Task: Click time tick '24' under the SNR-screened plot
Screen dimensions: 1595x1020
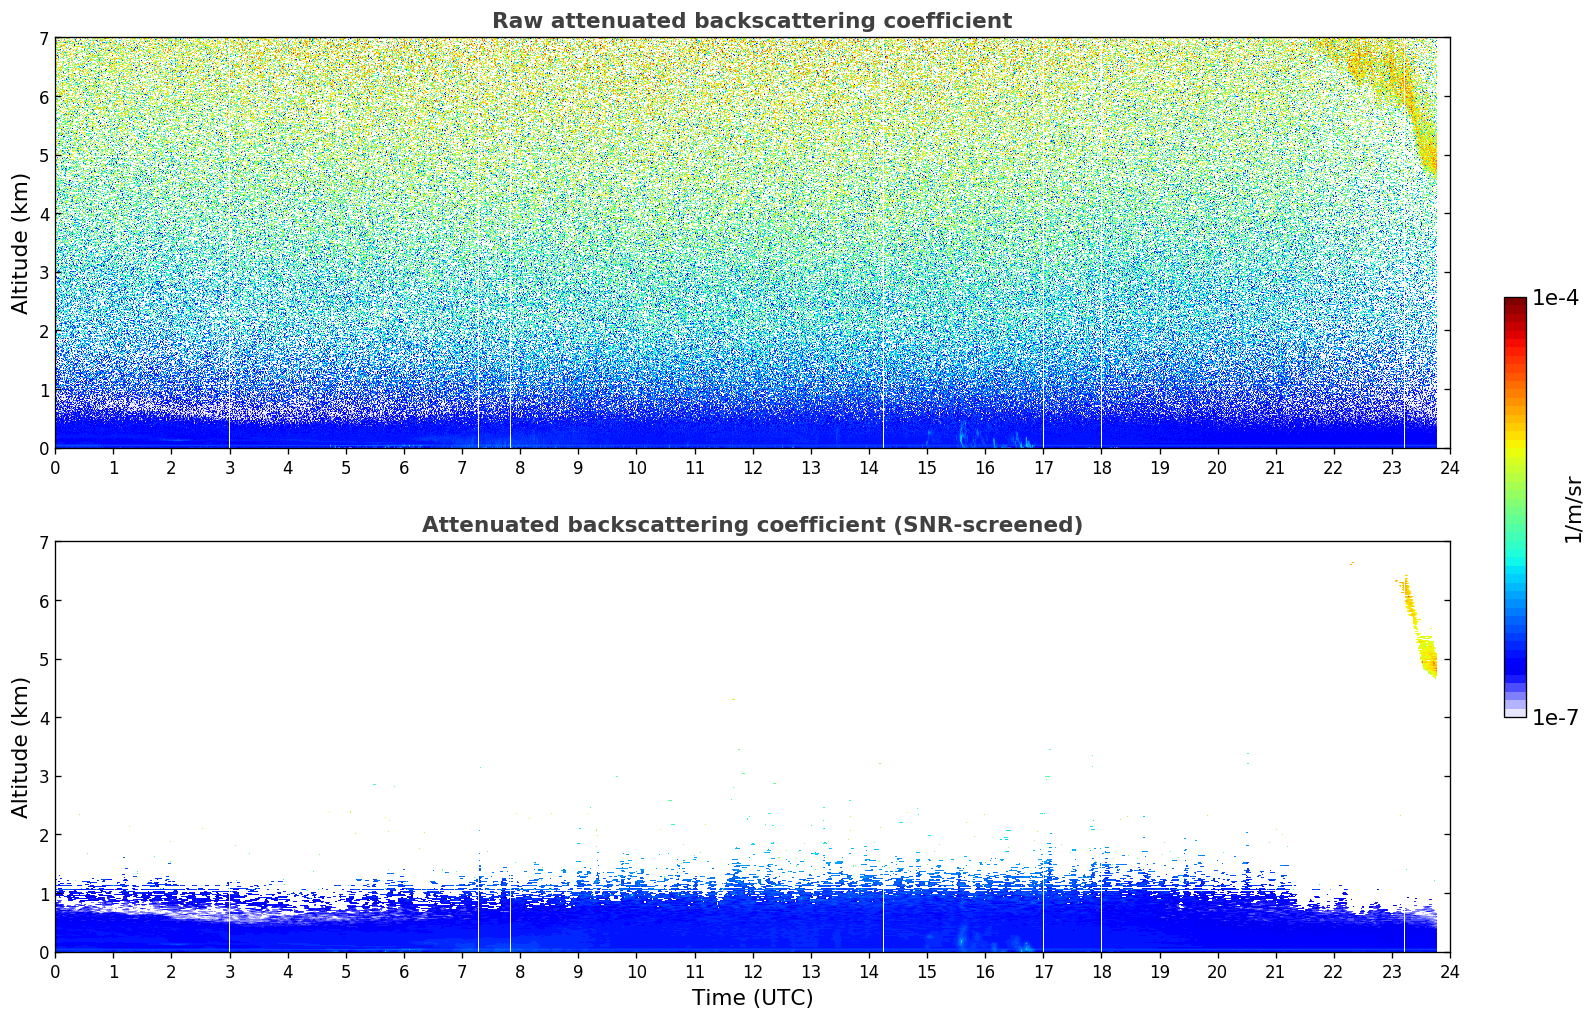Action: (1450, 971)
